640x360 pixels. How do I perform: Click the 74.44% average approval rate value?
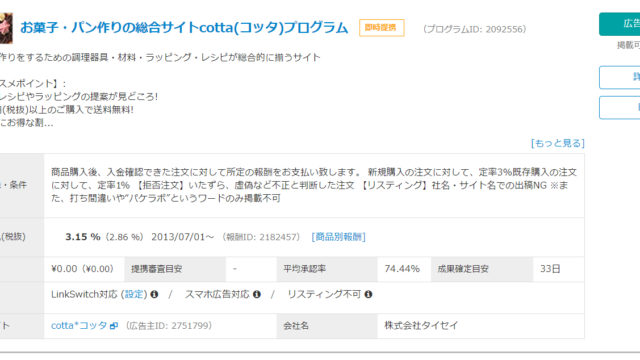[402, 269]
